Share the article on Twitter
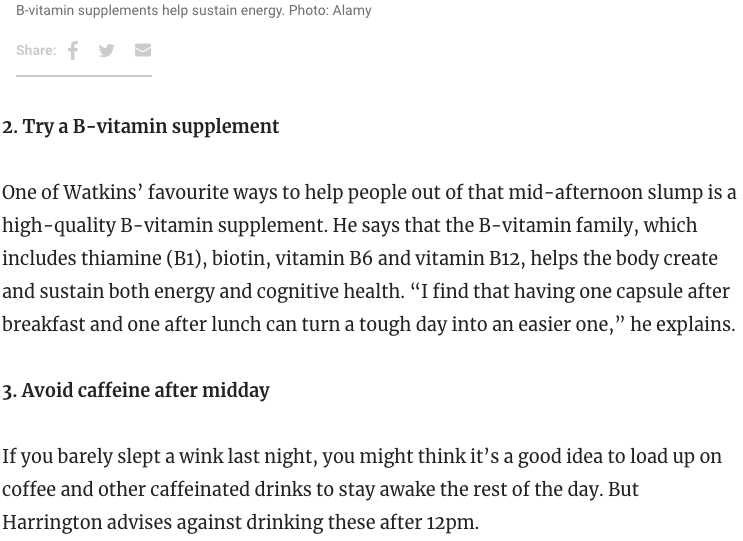This screenshot has height=541, width=743. click(x=107, y=50)
